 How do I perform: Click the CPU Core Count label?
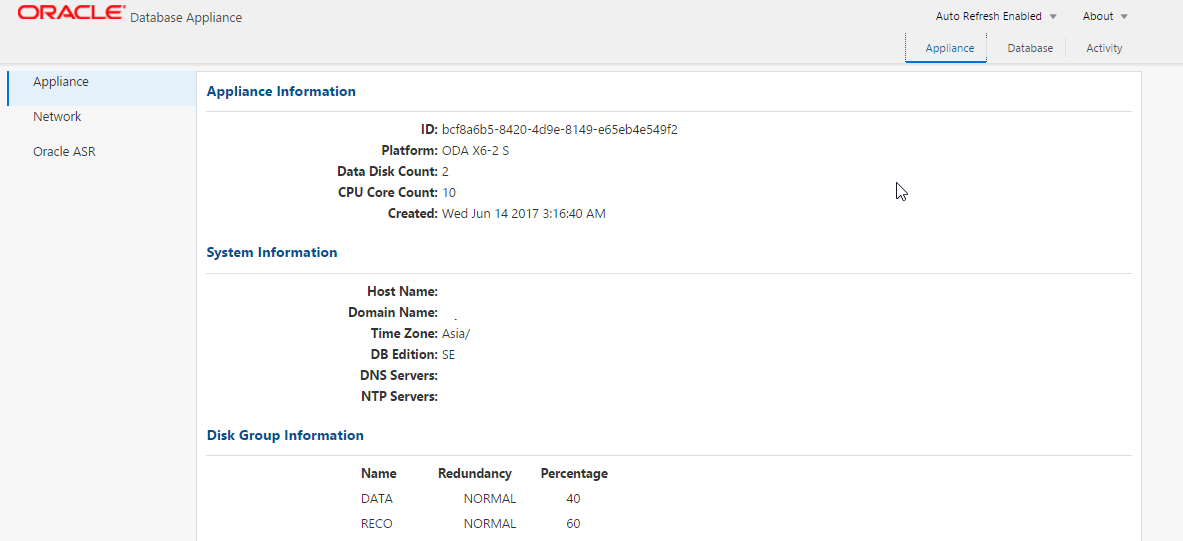pos(388,192)
